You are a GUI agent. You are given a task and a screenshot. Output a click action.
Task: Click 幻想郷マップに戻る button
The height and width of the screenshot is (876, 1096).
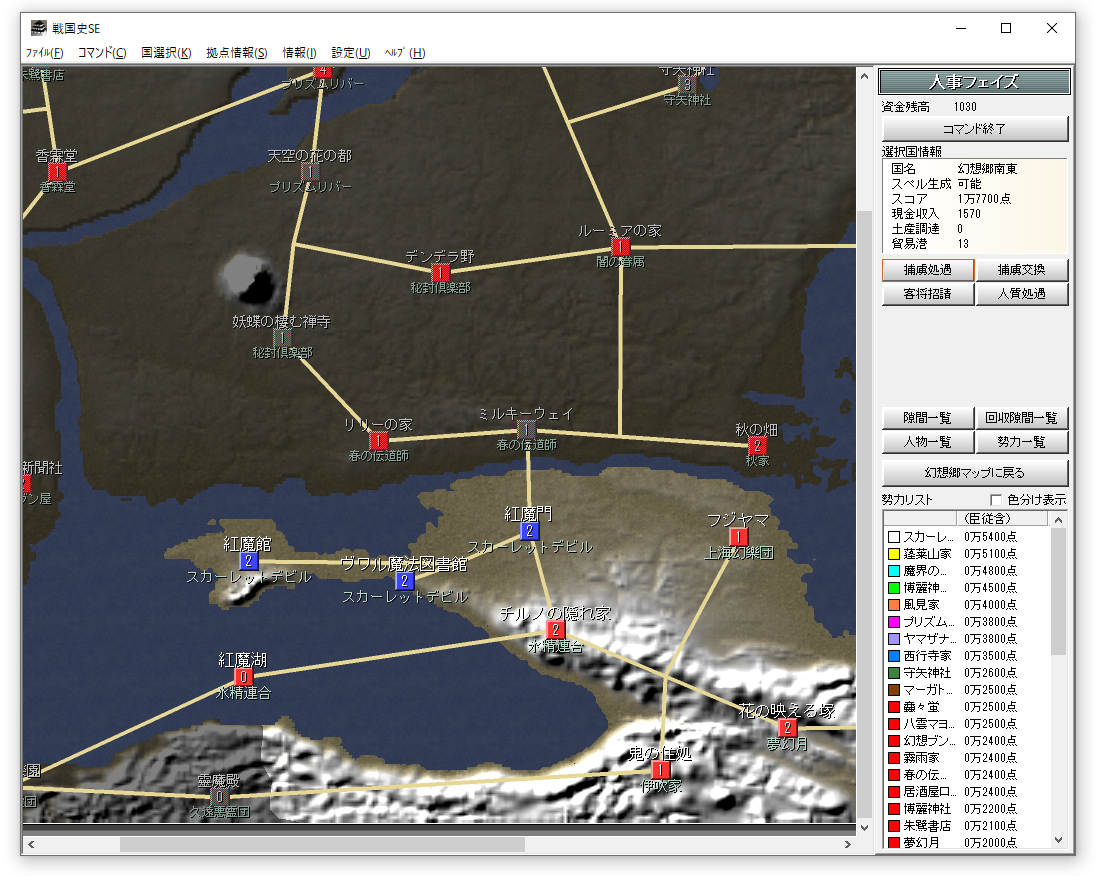975,472
